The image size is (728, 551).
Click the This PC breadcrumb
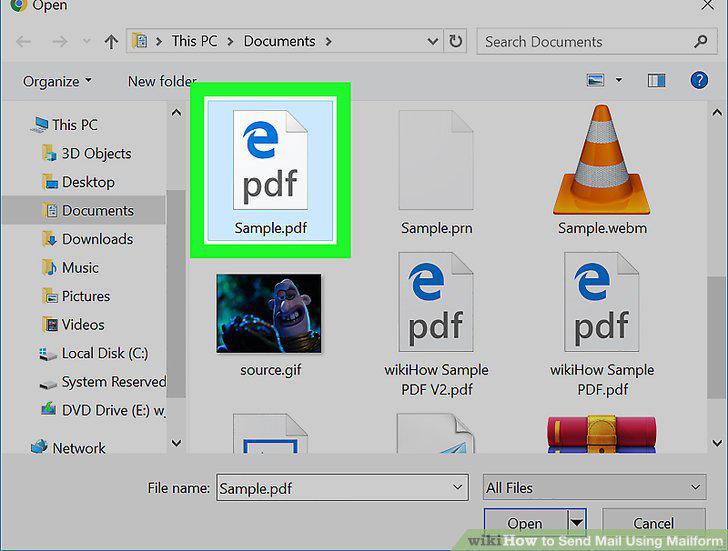[x=194, y=41]
